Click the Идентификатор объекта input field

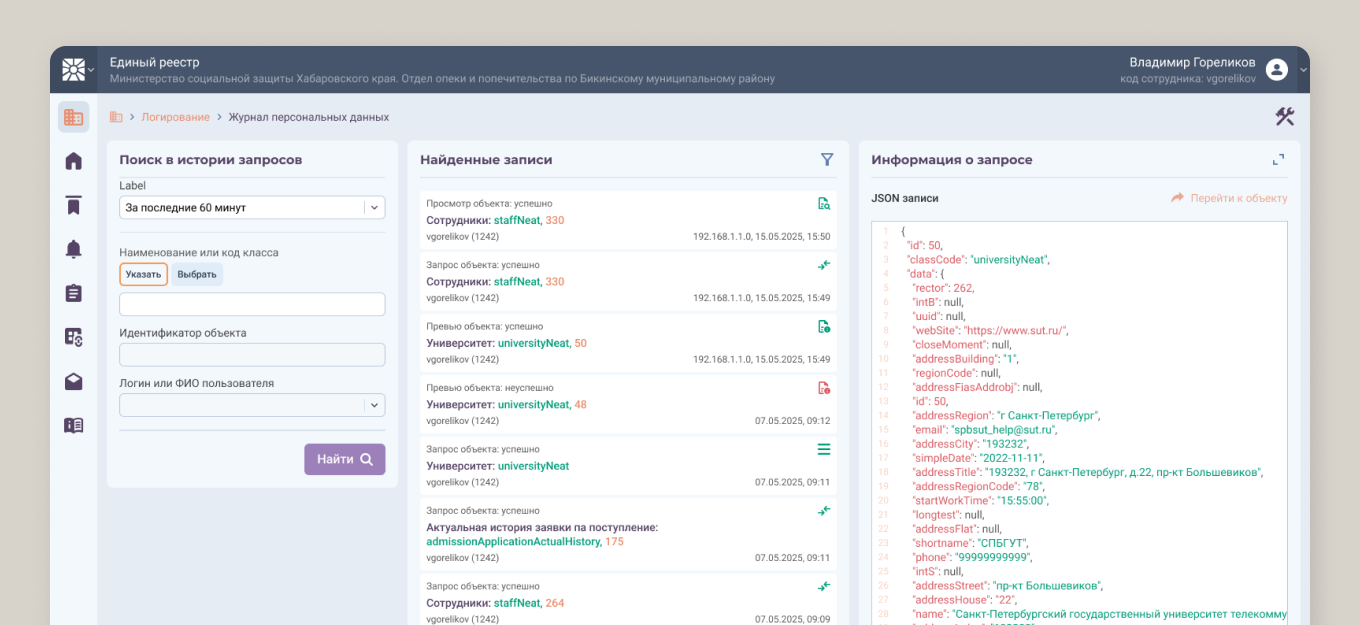pos(251,355)
